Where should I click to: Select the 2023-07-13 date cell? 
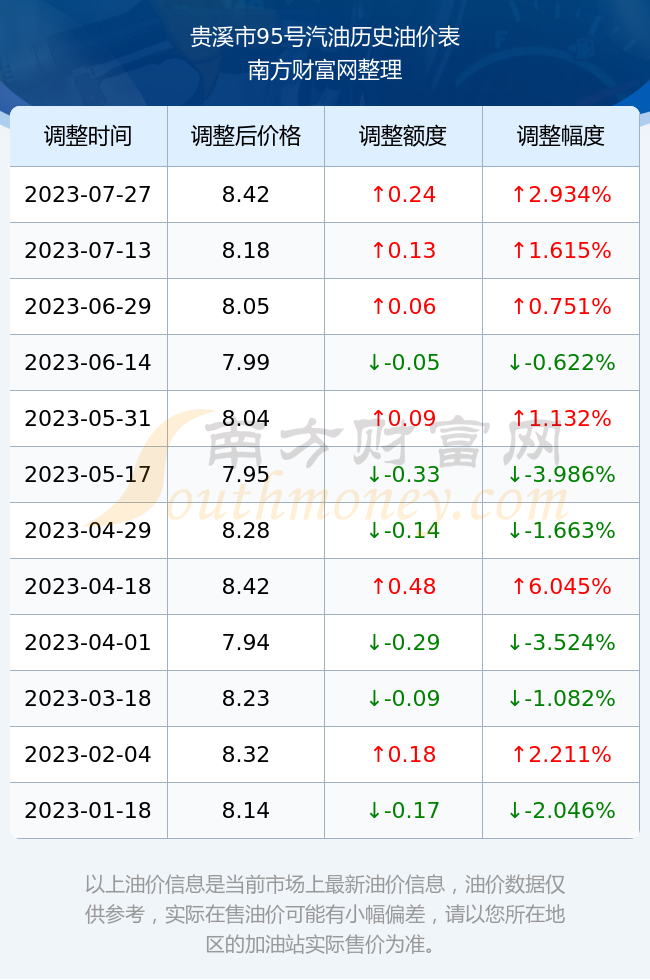pos(88,251)
